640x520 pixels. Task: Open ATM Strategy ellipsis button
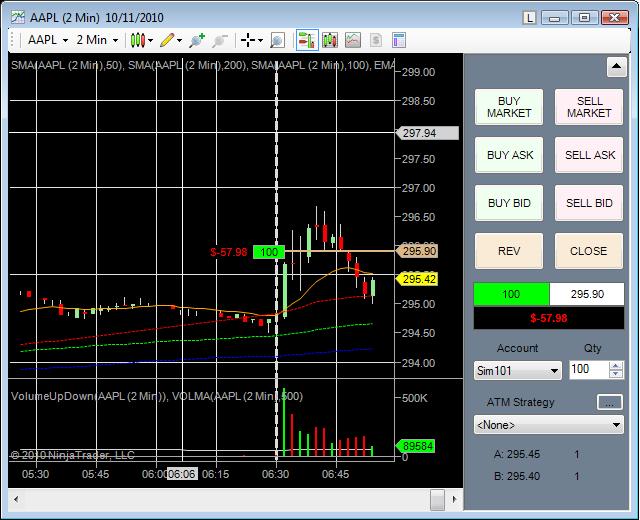(609, 402)
